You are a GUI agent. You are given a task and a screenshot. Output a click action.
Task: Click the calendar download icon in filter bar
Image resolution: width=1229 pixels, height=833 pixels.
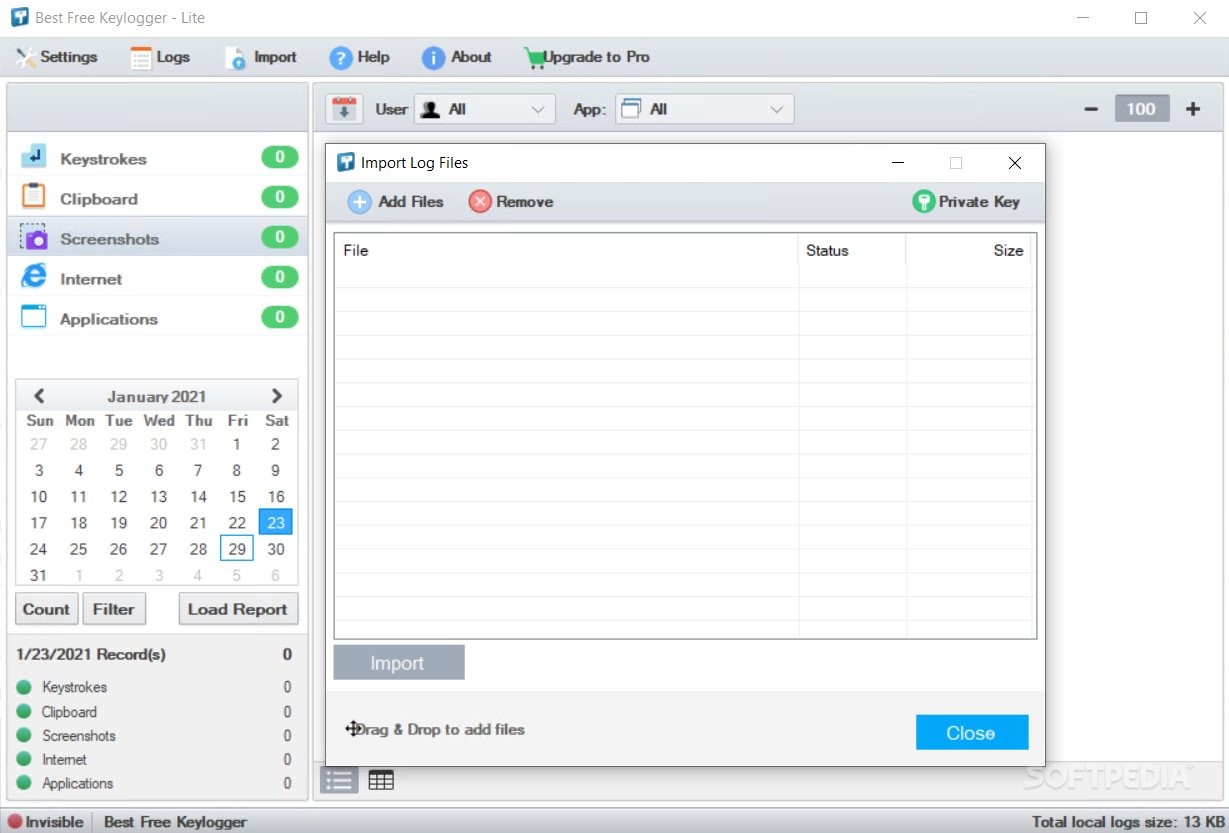[344, 109]
